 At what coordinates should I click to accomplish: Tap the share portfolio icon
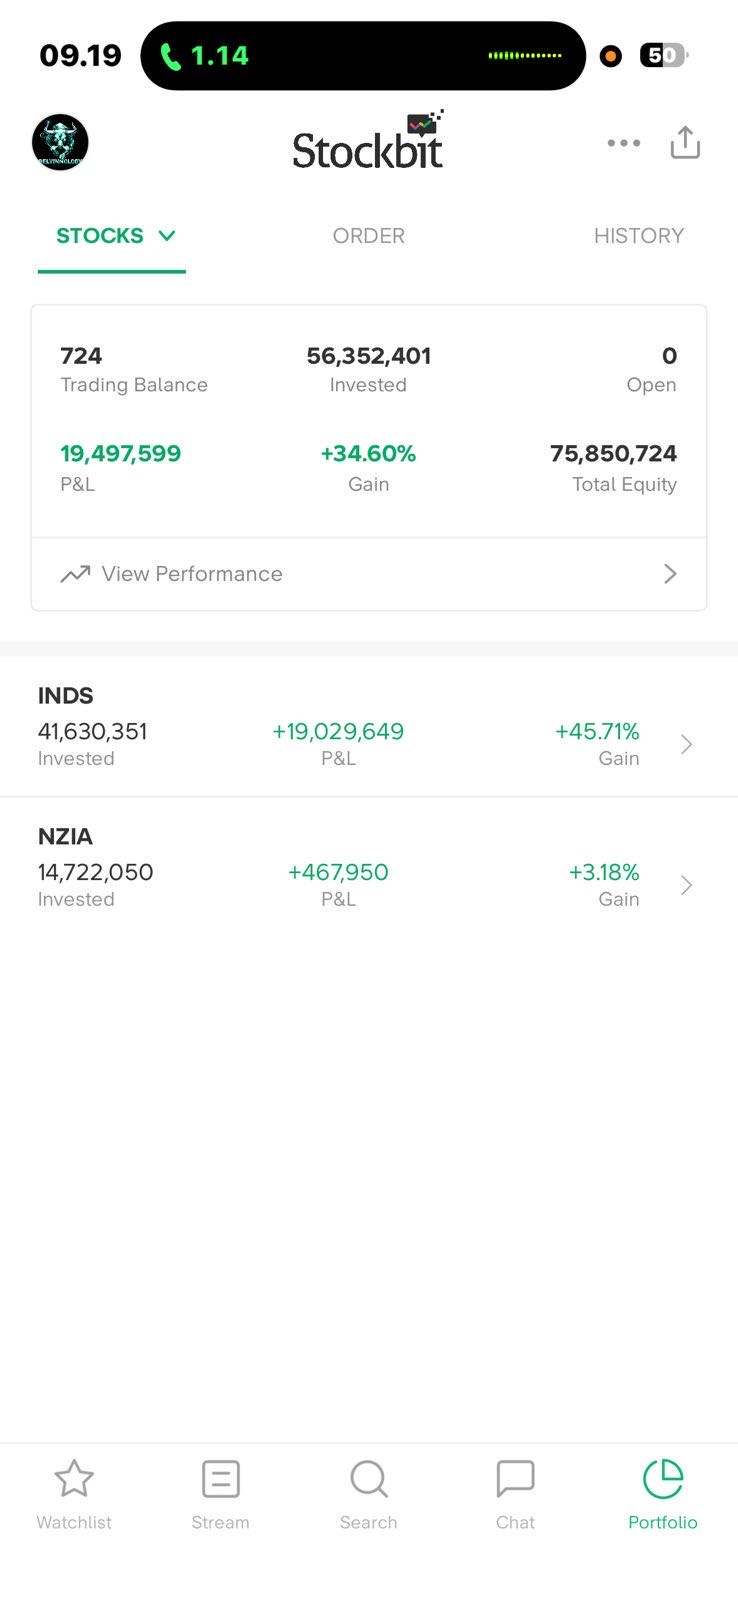pyautogui.click(x=685, y=143)
